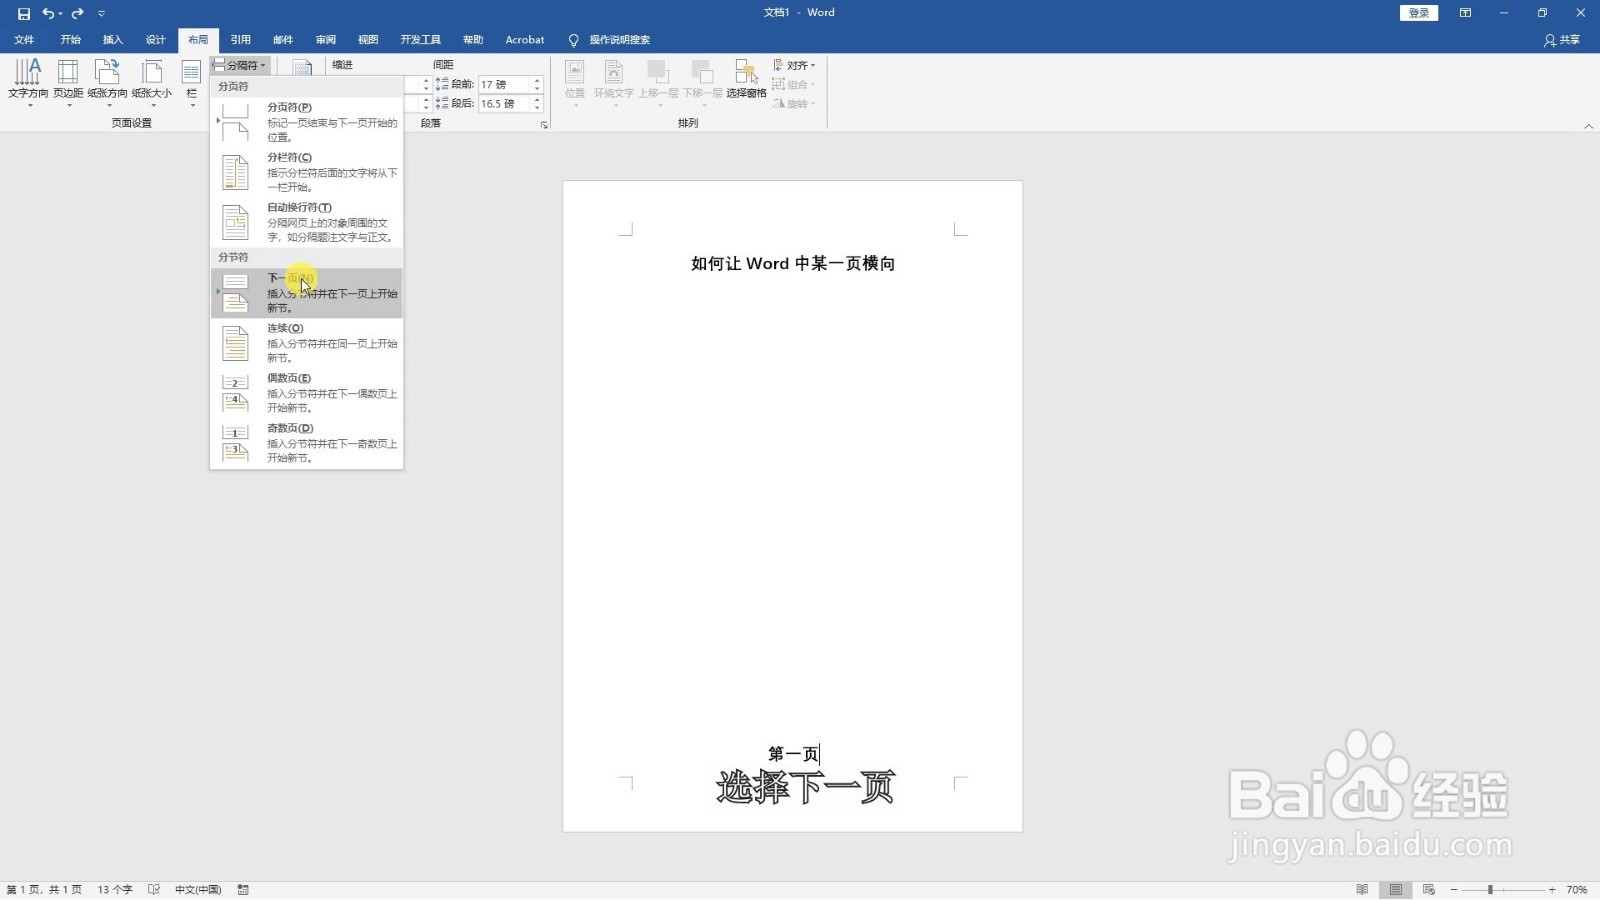Choose 分栏符(C) column break option
This screenshot has width=1600, height=900.
pyautogui.click(x=306, y=171)
